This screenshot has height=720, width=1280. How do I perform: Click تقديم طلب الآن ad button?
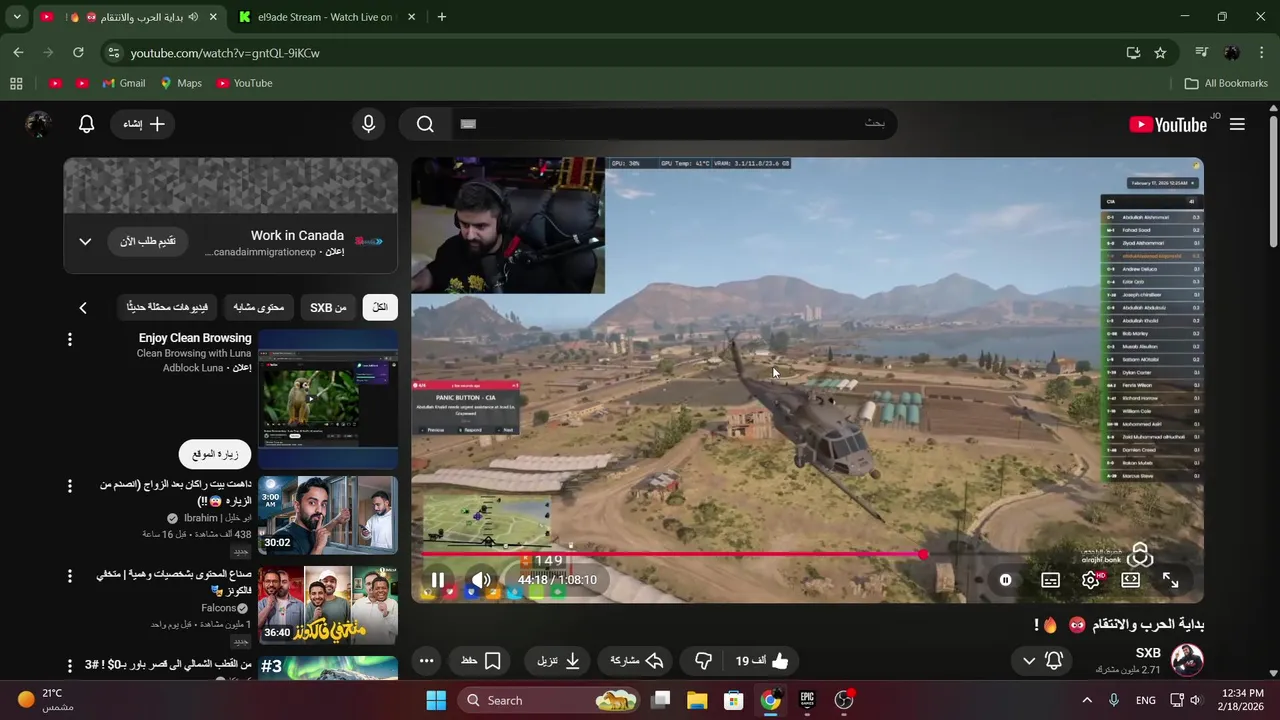[x=148, y=241]
